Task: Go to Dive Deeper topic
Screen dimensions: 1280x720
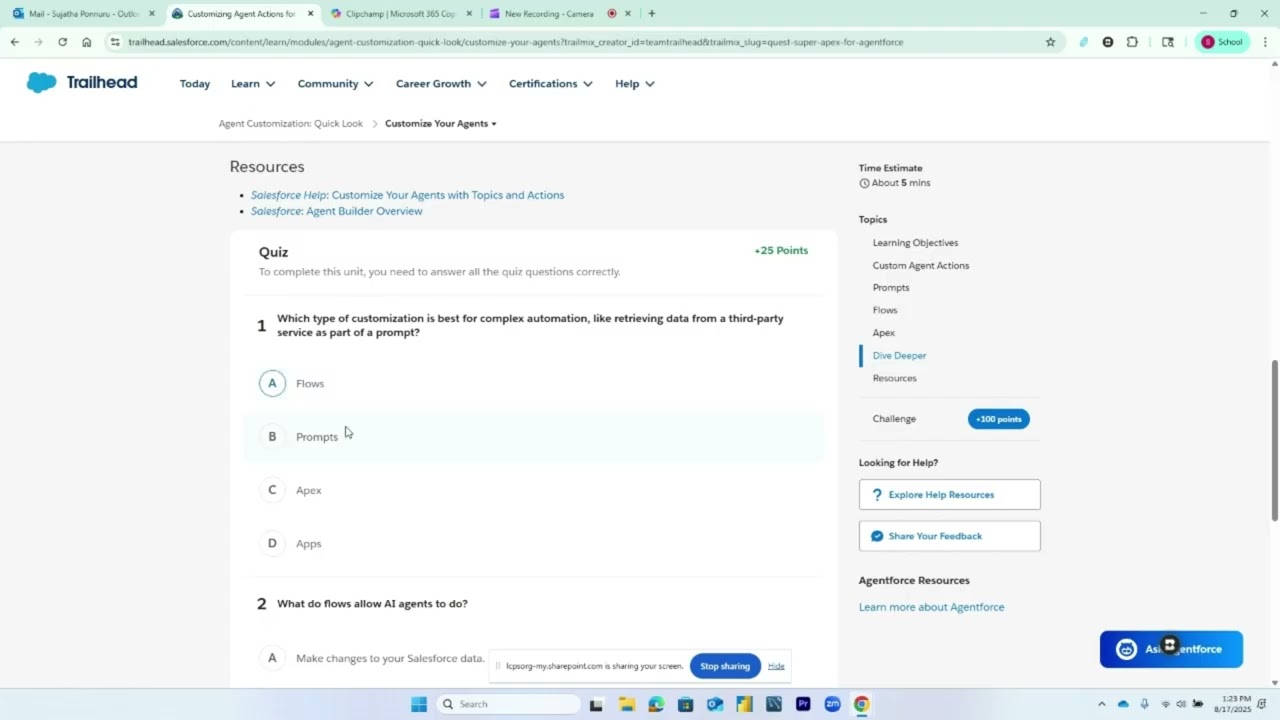Action: 899,356
